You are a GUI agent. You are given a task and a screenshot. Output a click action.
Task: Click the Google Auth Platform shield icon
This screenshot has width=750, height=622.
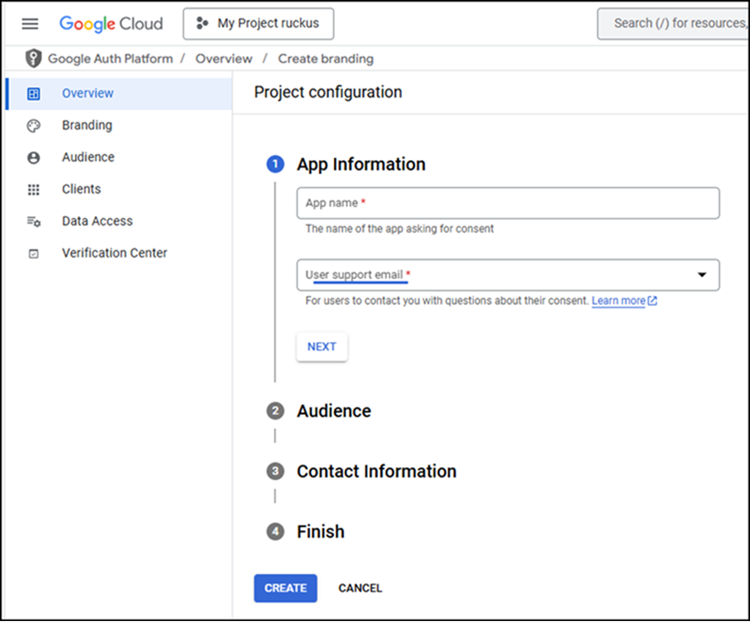(34, 59)
